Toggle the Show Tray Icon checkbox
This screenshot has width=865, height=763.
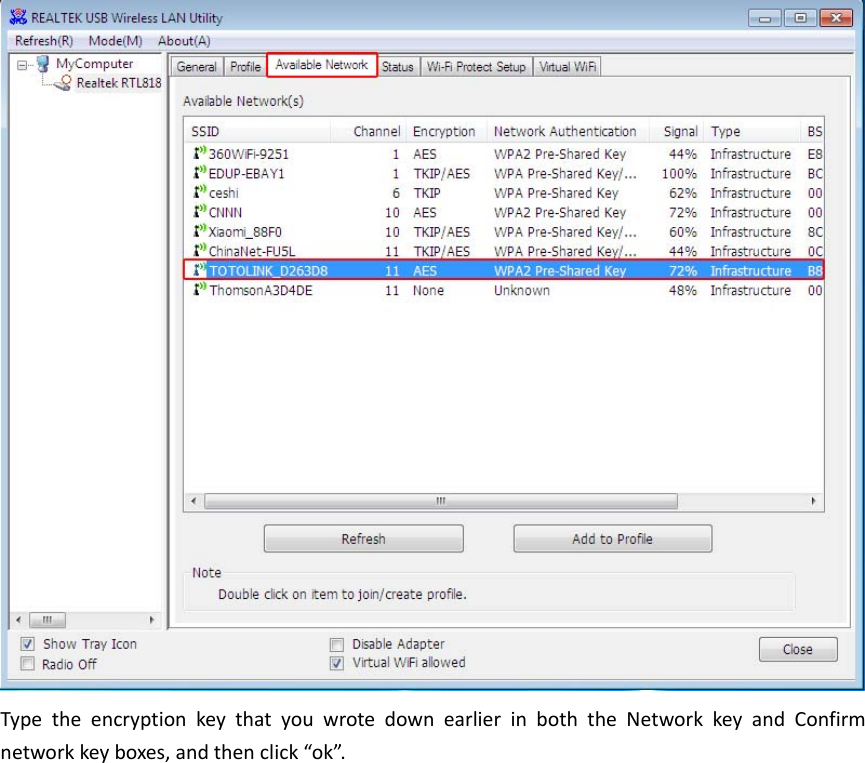(28, 644)
